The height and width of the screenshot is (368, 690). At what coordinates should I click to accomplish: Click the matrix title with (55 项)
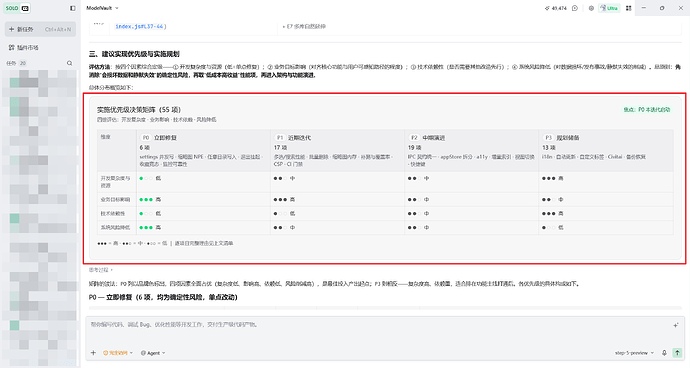point(139,110)
